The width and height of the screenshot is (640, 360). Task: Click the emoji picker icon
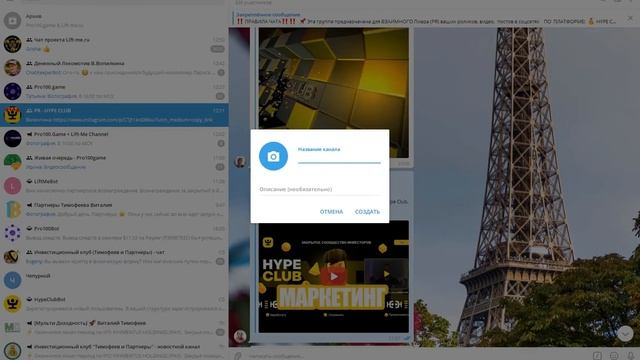click(x=614, y=356)
